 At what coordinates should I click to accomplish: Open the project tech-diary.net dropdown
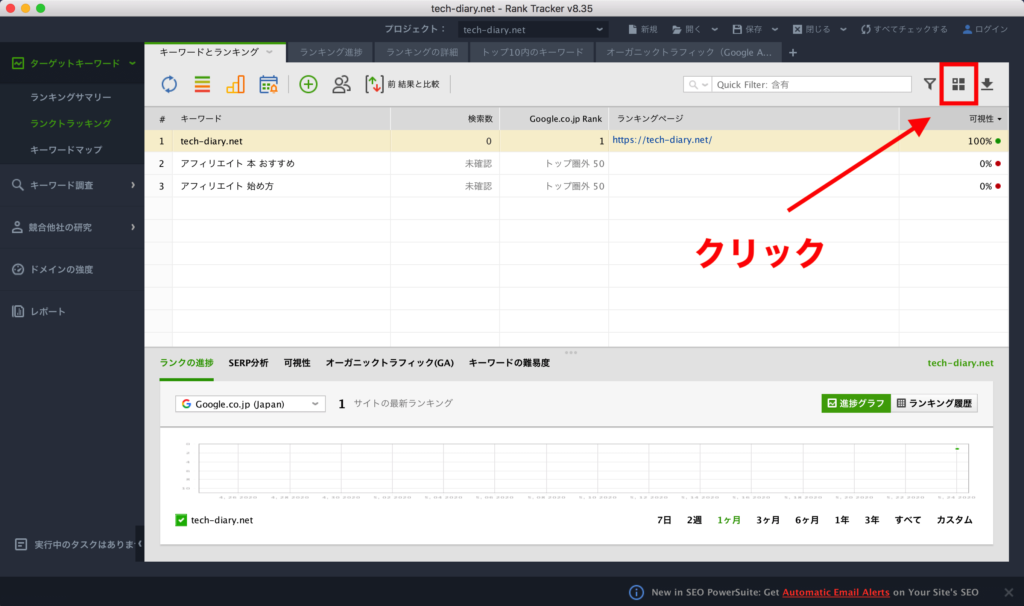pos(532,29)
